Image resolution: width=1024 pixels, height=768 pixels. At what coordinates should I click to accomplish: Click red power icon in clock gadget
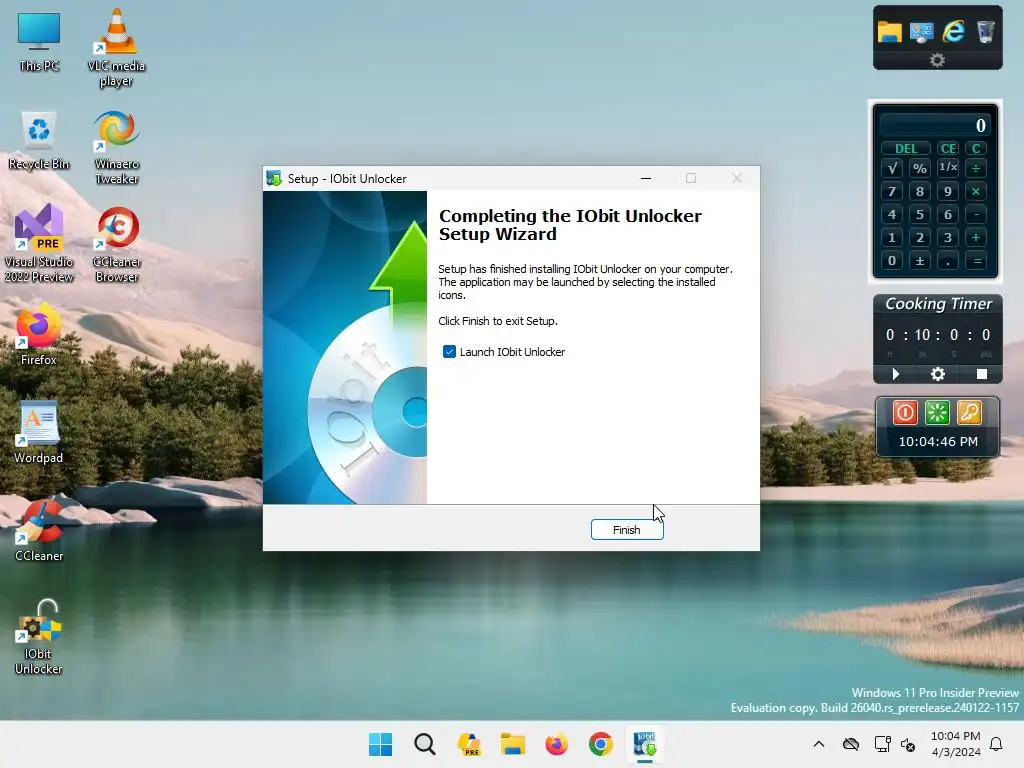(x=905, y=413)
